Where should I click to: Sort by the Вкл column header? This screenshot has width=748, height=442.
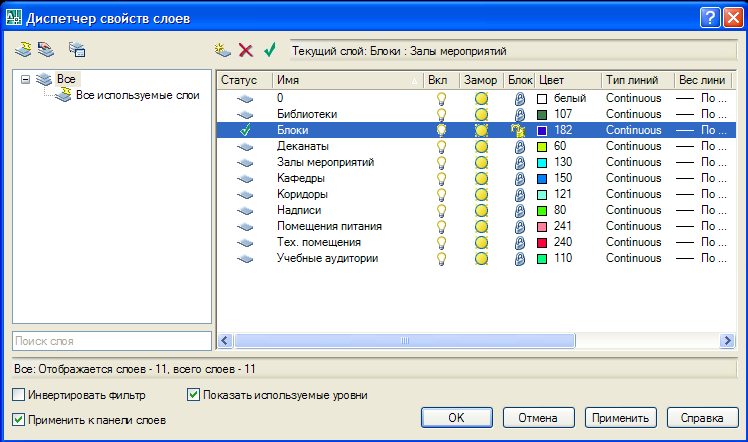click(441, 80)
